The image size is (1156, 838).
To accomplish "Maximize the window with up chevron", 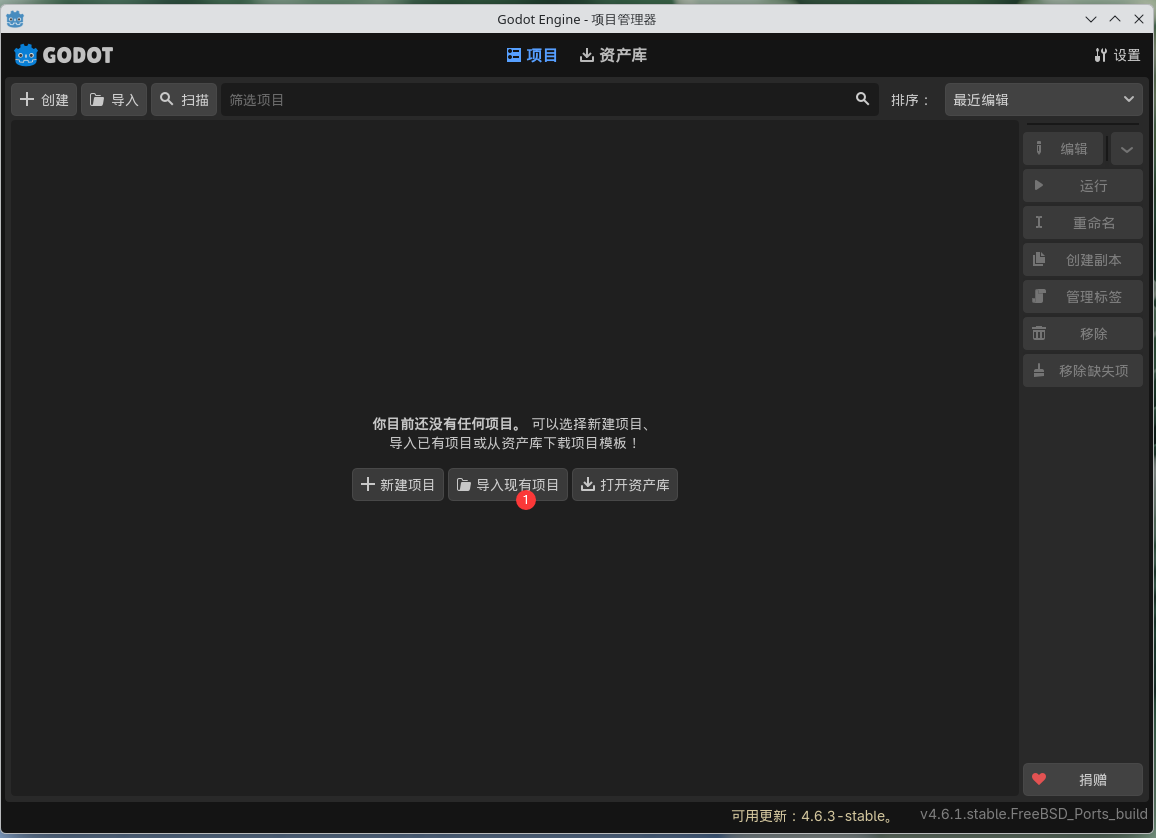I will [1115, 19].
